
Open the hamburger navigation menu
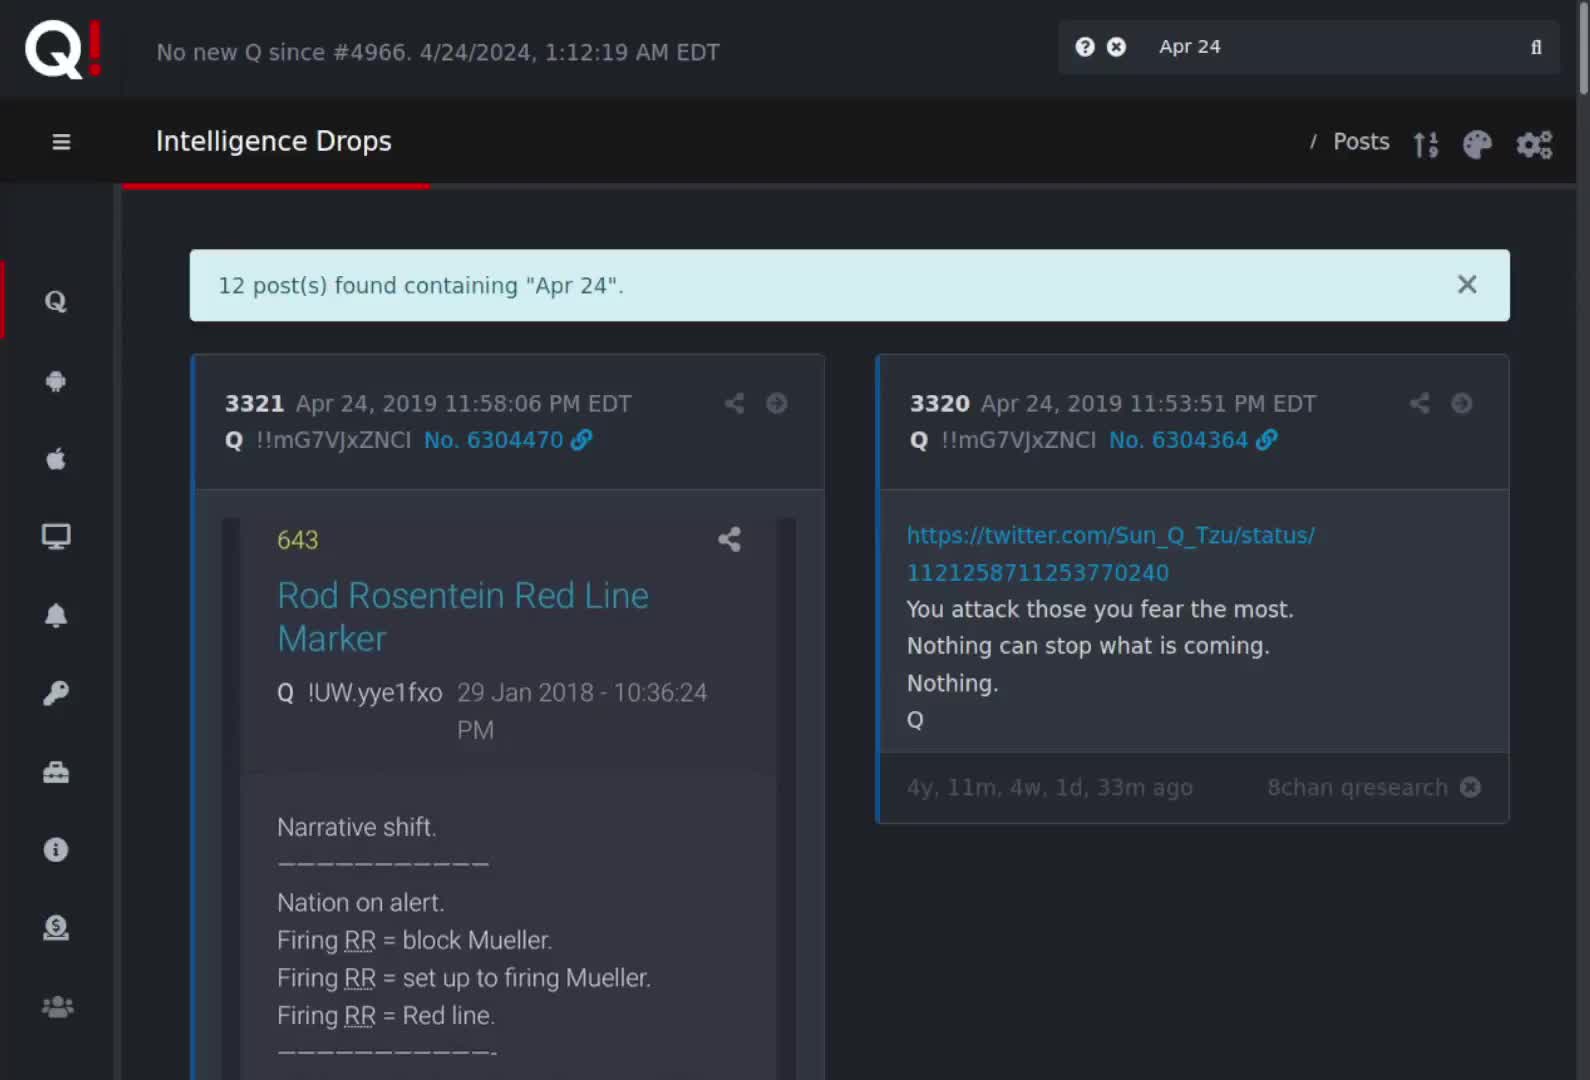pyautogui.click(x=61, y=142)
